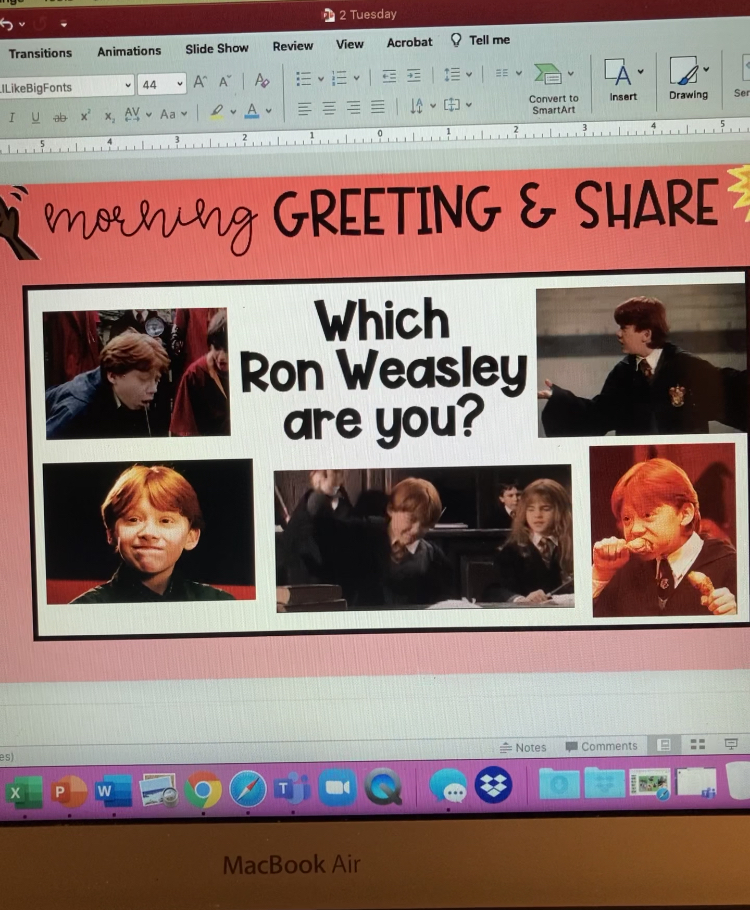Open the Acrobat tab
This screenshot has width=750, height=910.
pyautogui.click(x=409, y=42)
